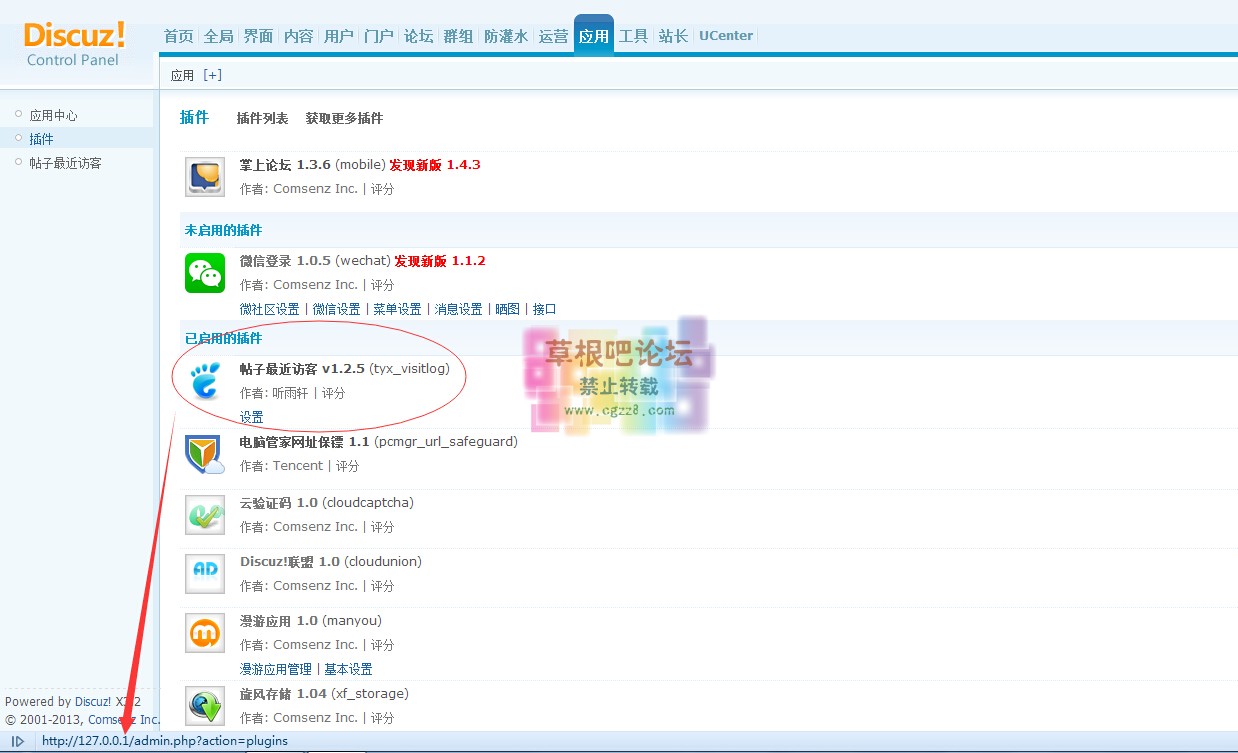Click 漫游应用管理 under the manyou plugin
1238x753 pixels.
(274, 668)
